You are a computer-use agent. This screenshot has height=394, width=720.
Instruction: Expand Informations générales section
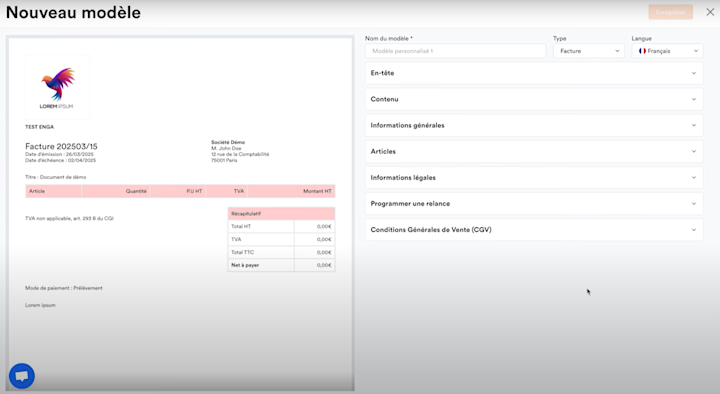(x=534, y=125)
